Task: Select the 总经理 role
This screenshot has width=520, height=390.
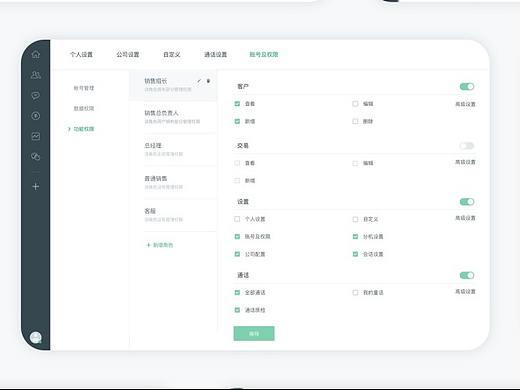Action: pyautogui.click(x=173, y=149)
